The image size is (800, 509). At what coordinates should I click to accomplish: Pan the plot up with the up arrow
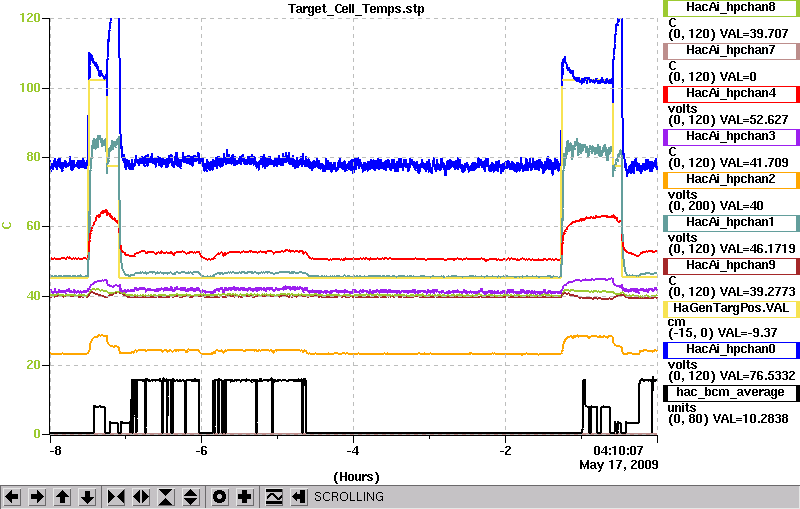[x=62, y=497]
